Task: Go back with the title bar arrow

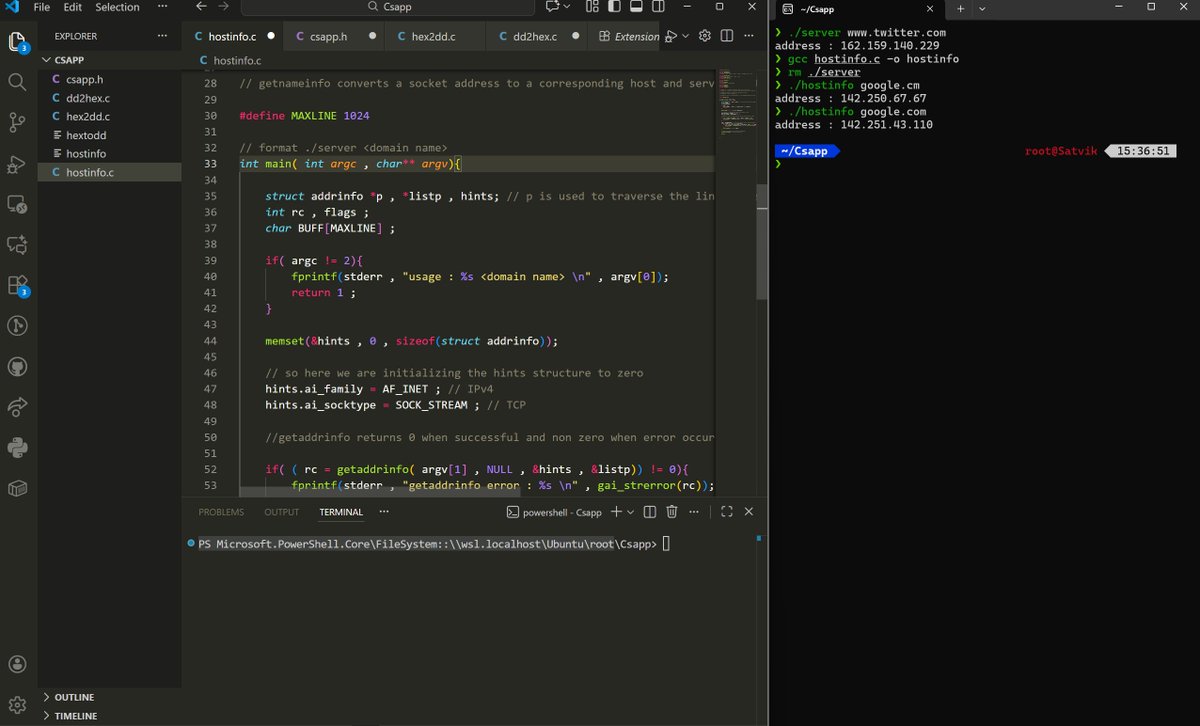Action: click(201, 7)
